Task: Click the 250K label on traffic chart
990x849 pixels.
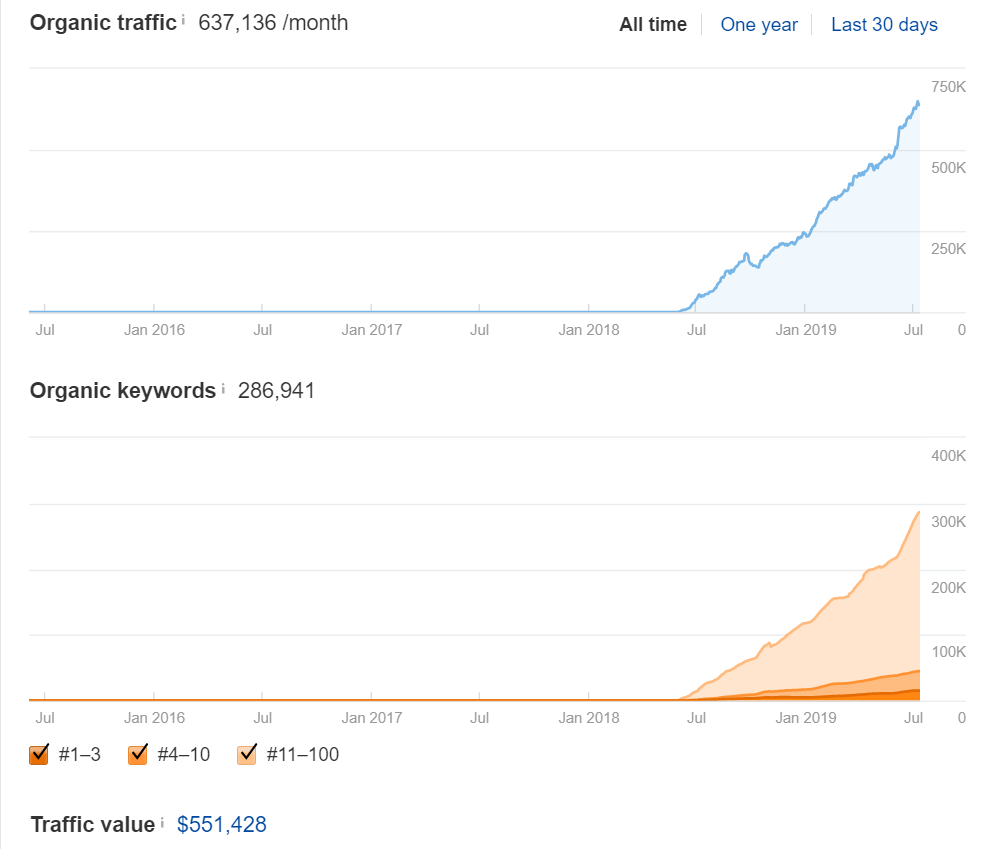Action: point(948,249)
